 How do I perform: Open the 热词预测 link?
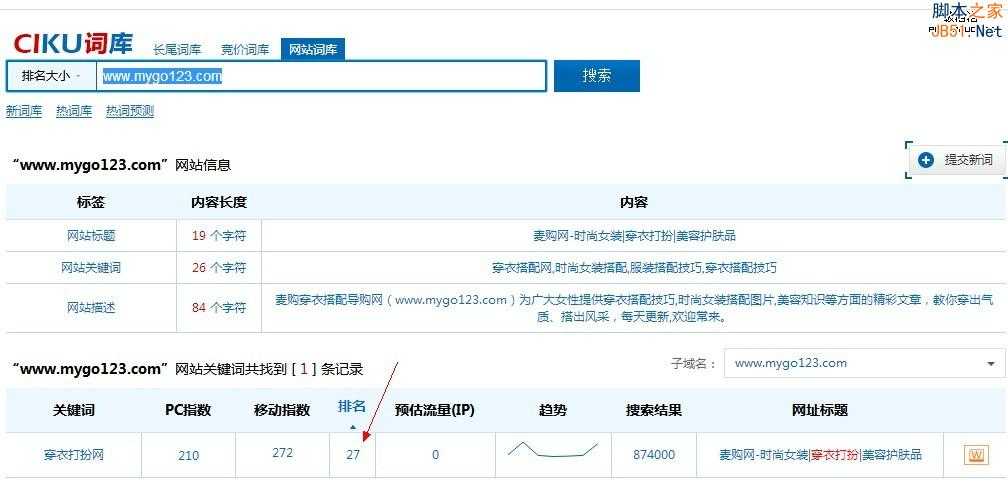click(130, 111)
